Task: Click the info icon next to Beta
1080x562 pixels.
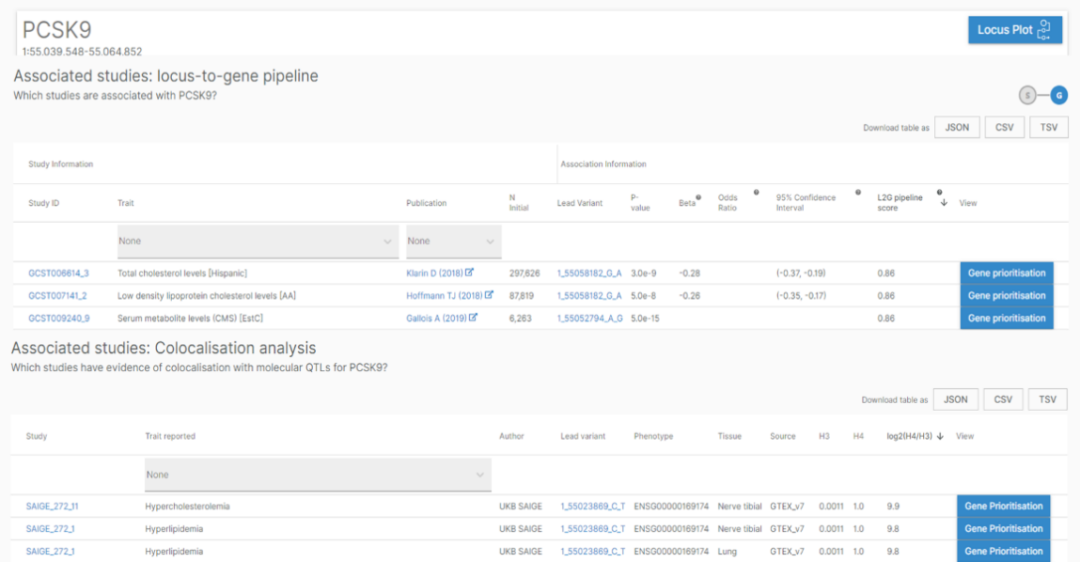Action: 697,196
